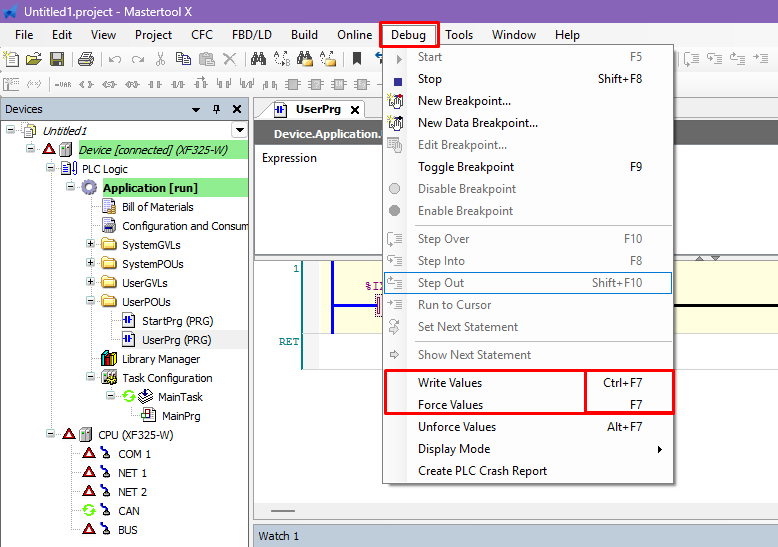The image size is (778, 547).
Task: Click the Print icon in toolbar
Action: tap(80, 60)
